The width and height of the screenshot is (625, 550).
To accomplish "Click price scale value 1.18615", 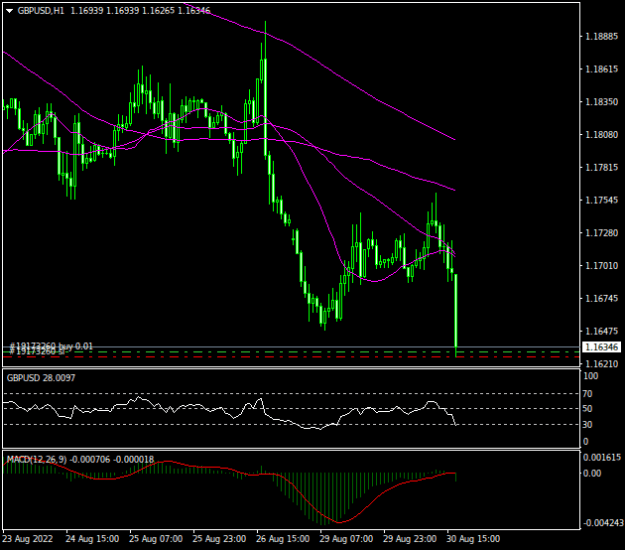I will point(601,69).
